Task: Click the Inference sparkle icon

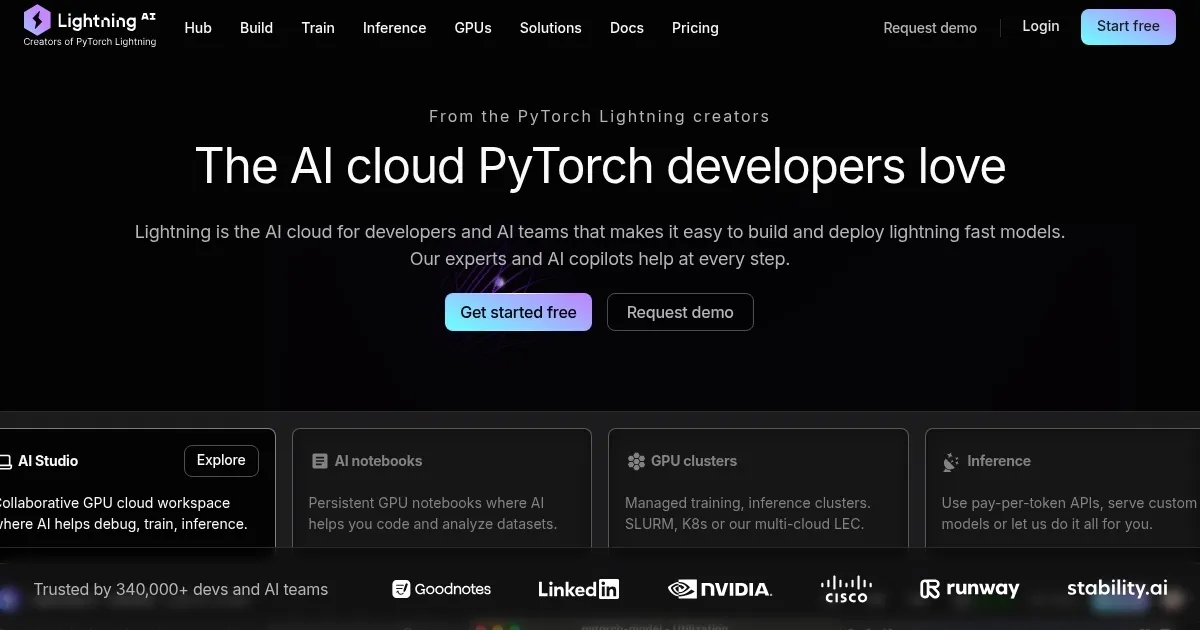Action: 949,461
